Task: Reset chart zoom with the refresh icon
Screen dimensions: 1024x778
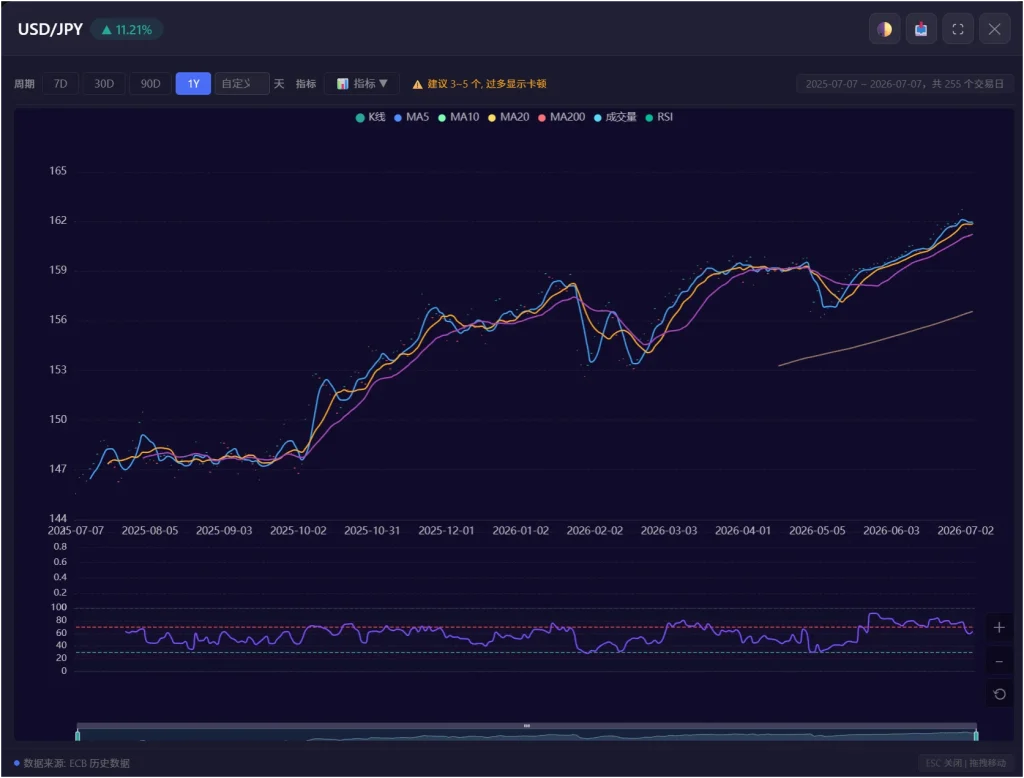Action: [x=999, y=694]
